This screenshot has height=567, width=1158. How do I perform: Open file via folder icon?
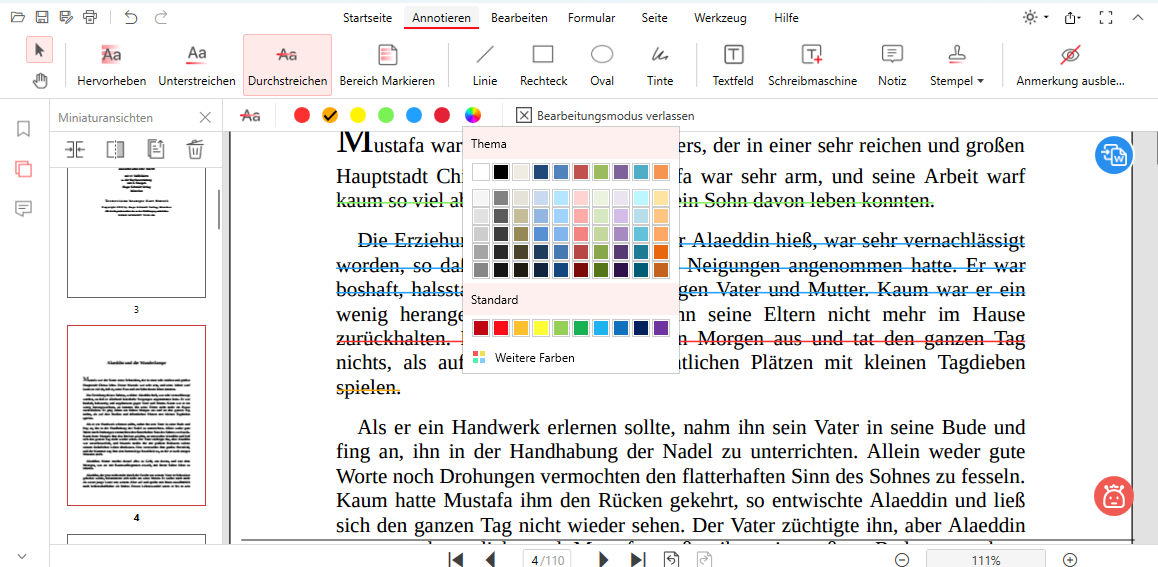coord(18,17)
